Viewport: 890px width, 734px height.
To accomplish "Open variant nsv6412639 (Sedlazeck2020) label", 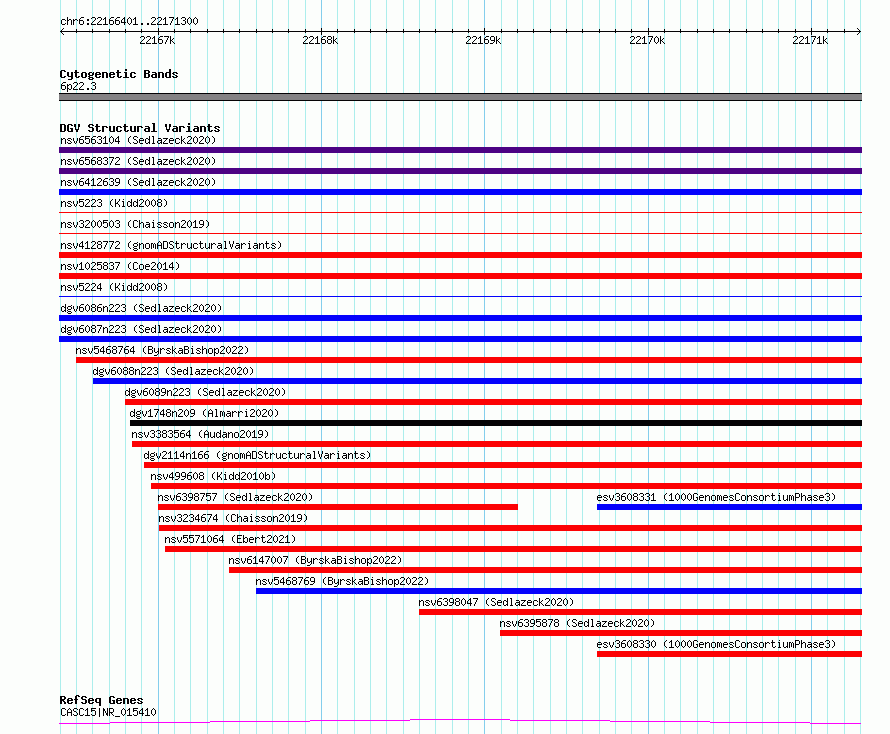I will [x=138, y=182].
